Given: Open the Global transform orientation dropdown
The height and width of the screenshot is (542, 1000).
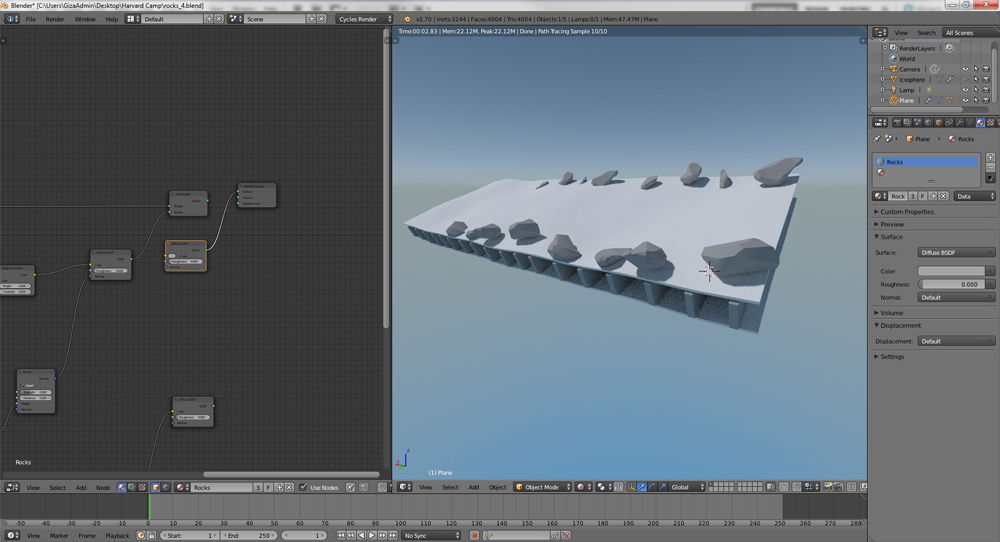Looking at the screenshot, I should pyautogui.click(x=687, y=487).
